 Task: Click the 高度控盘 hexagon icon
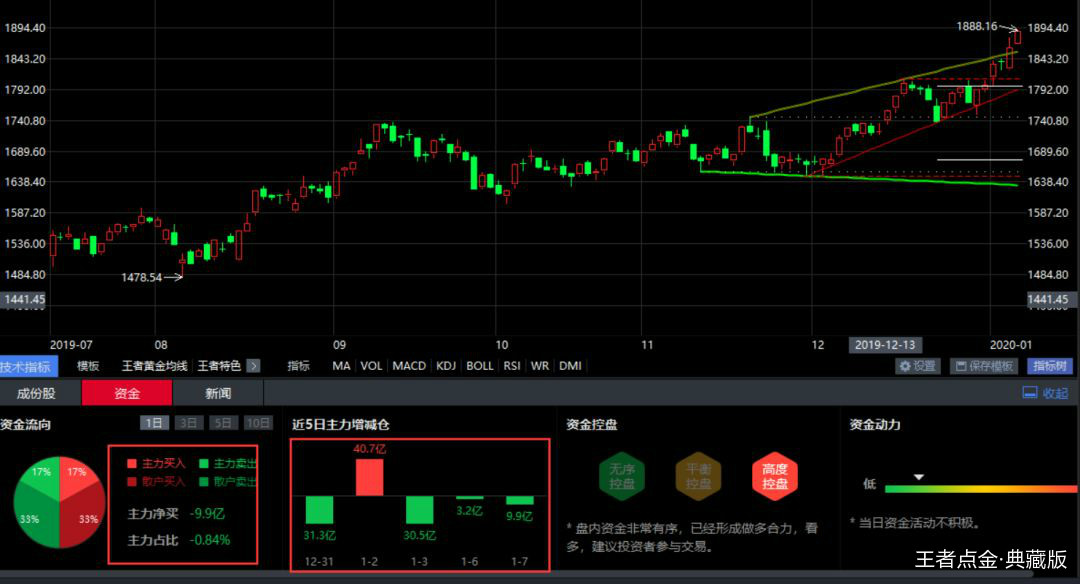click(775, 476)
